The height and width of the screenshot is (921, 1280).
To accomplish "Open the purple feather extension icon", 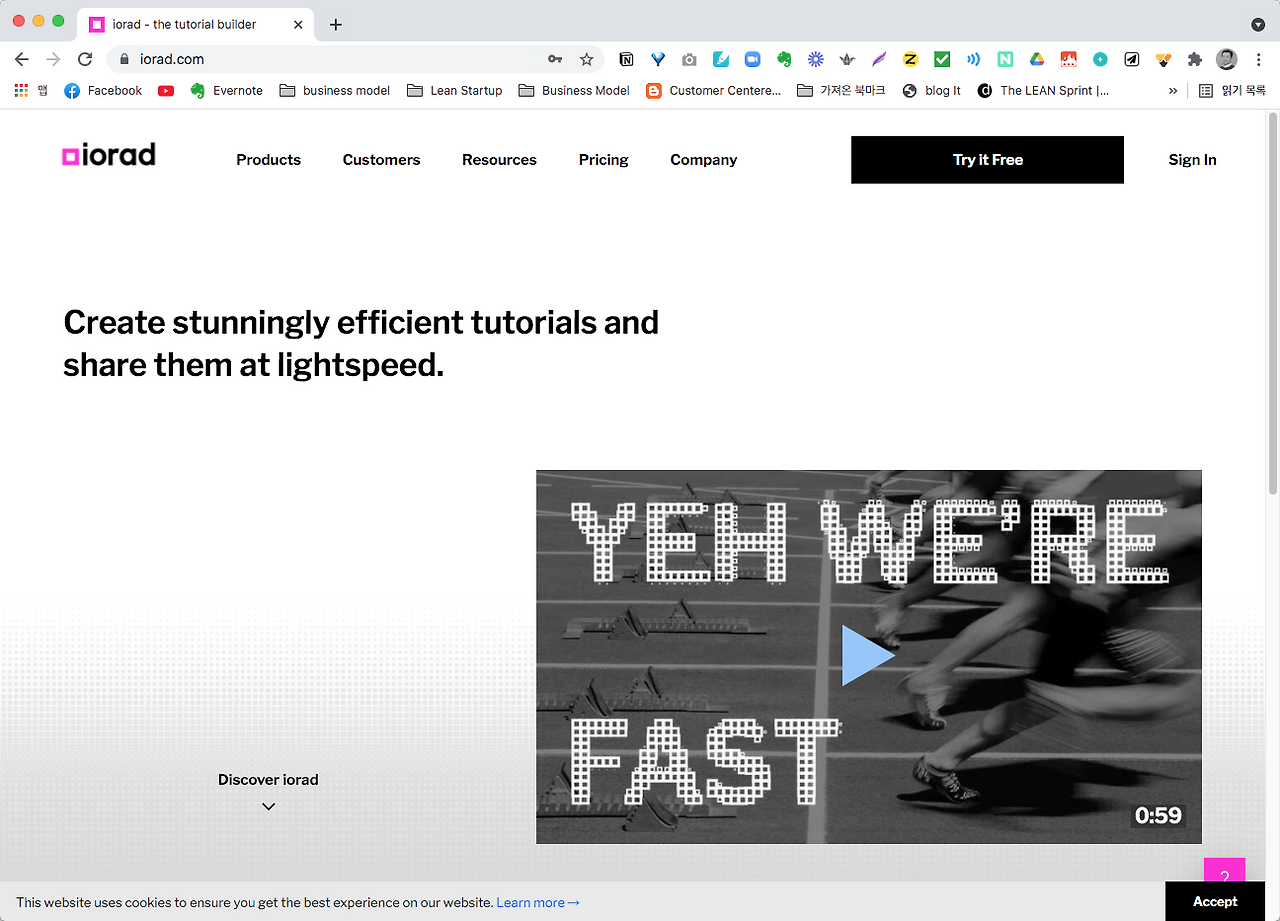I will [879, 60].
